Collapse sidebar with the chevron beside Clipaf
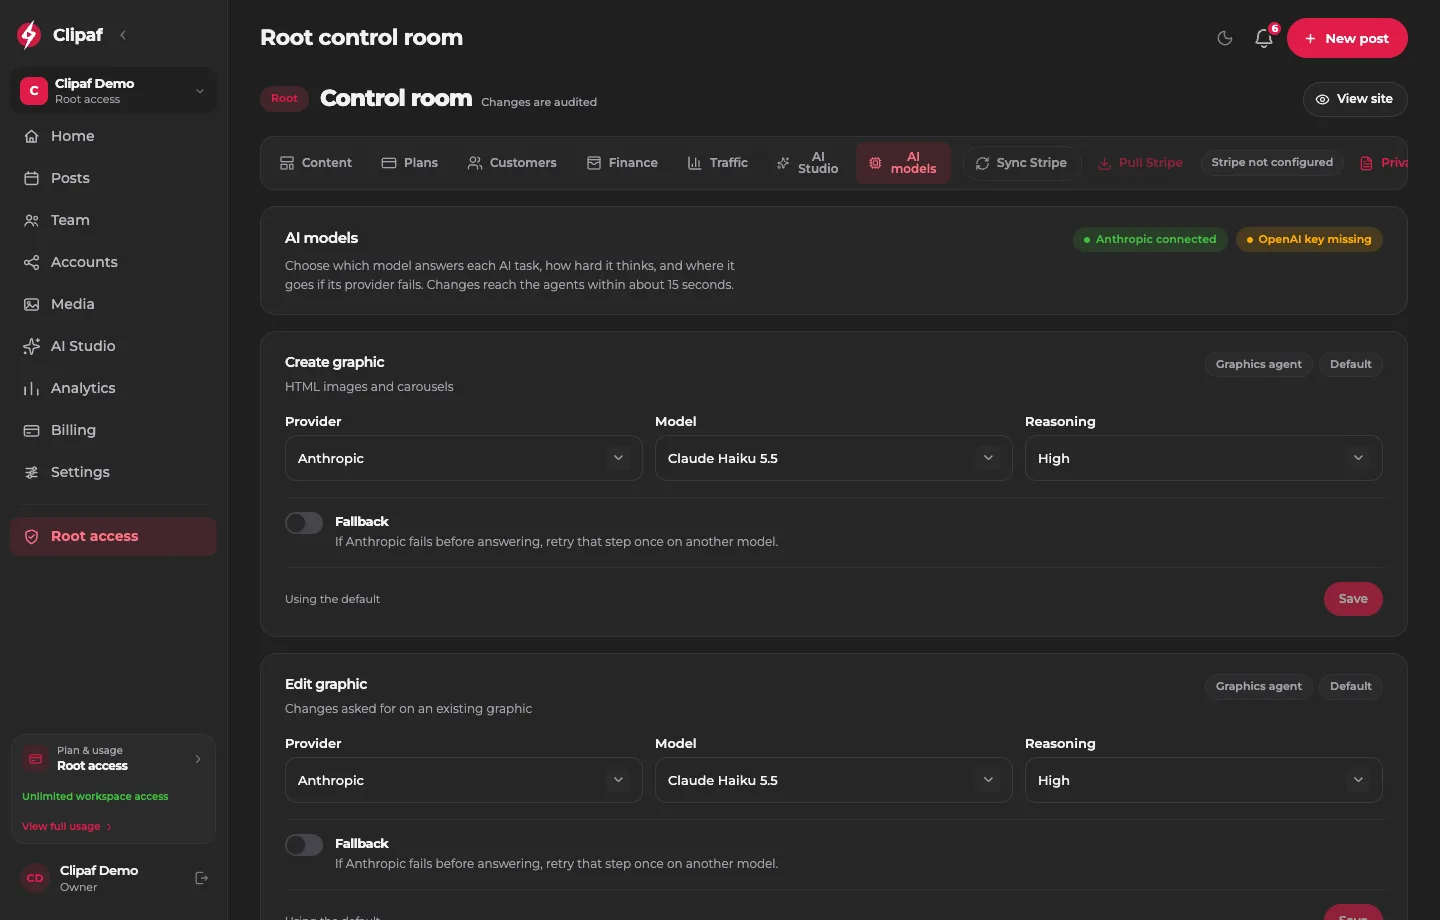 coord(123,35)
